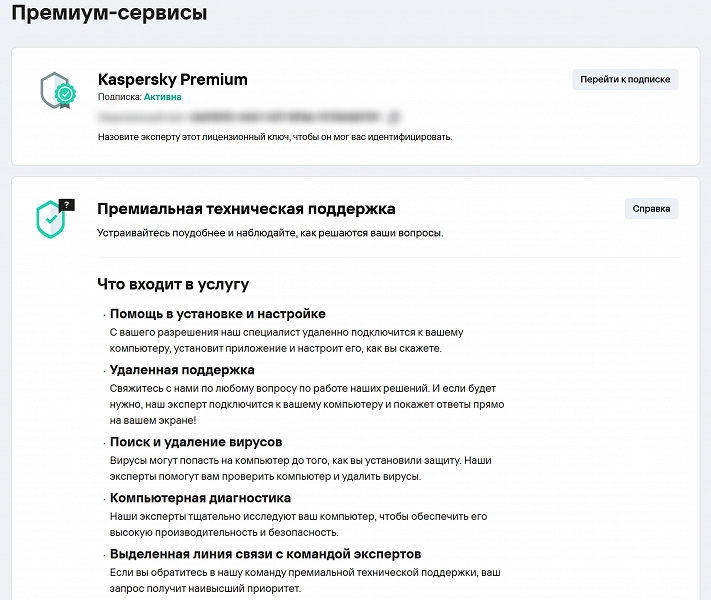Click the Устраивайтесь поудобнее subtitle text
Screen dimensions: 711x600
270,233
